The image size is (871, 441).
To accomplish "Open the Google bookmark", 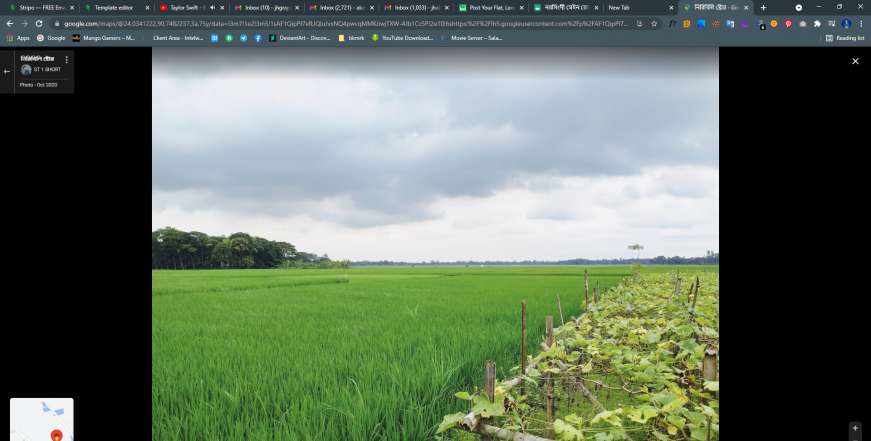I will [51, 38].
